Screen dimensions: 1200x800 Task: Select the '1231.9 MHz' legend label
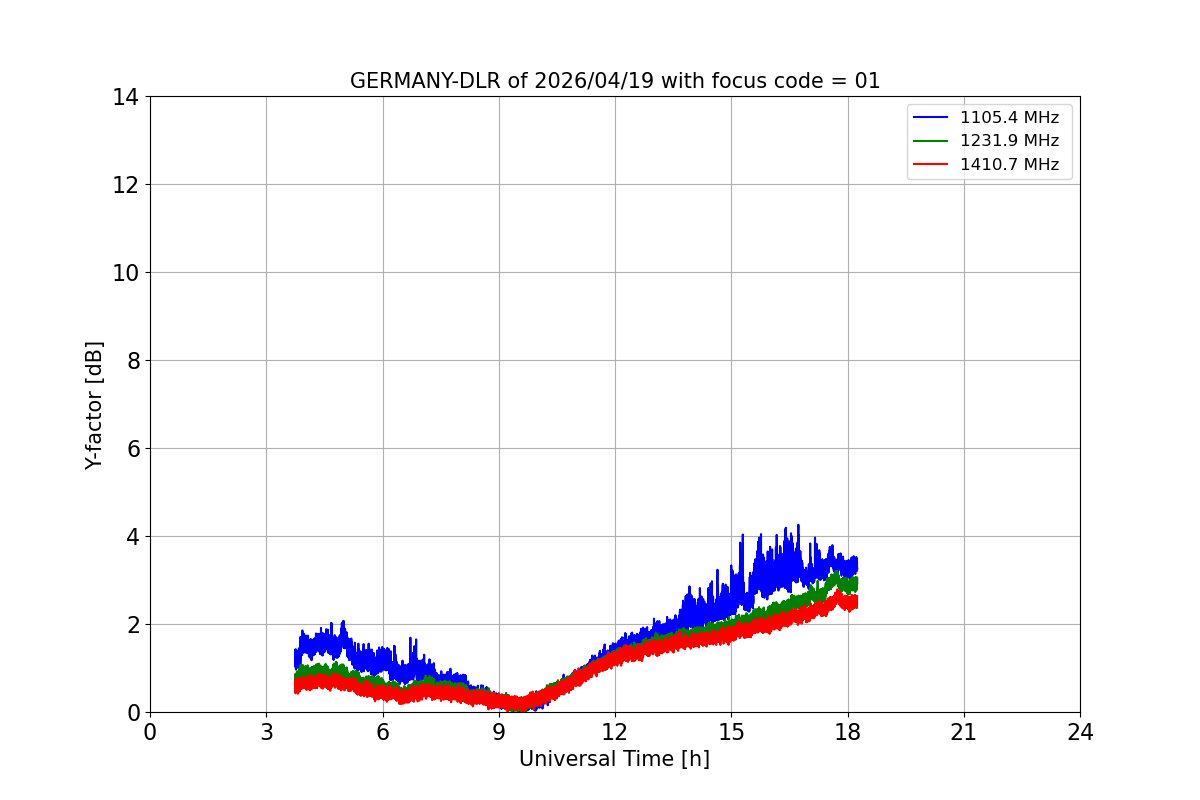click(1009, 141)
